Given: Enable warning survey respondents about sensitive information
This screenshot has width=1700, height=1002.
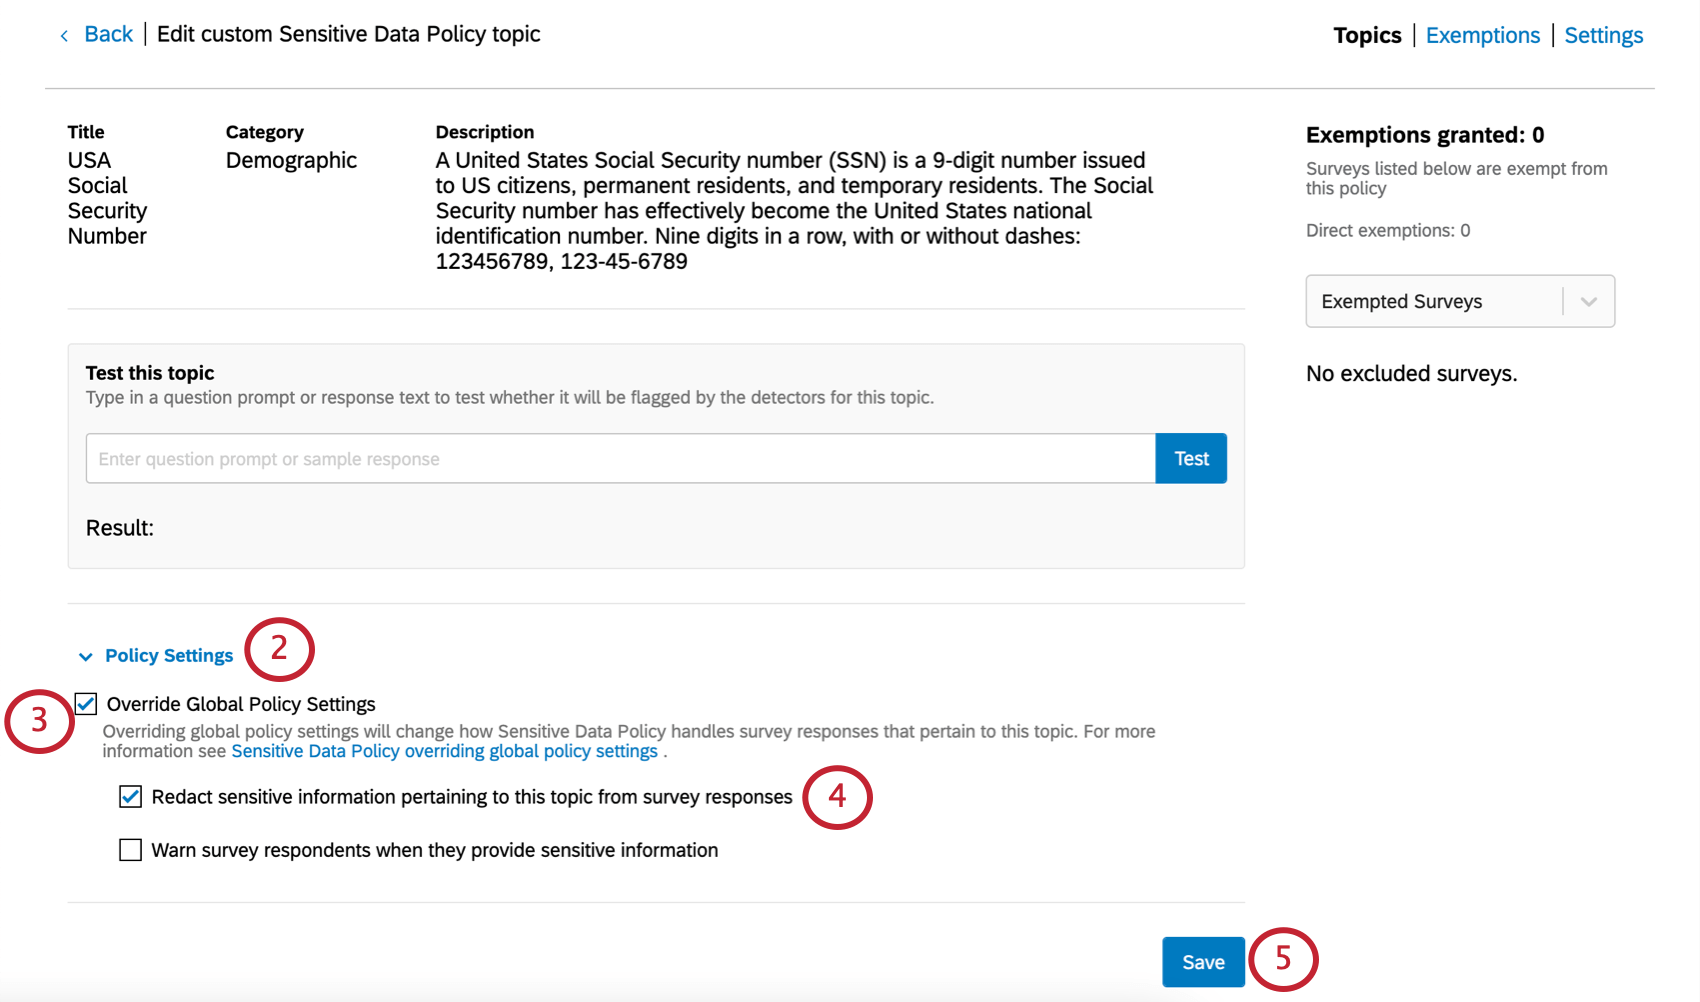Looking at the screenshot, I should 130,850.
